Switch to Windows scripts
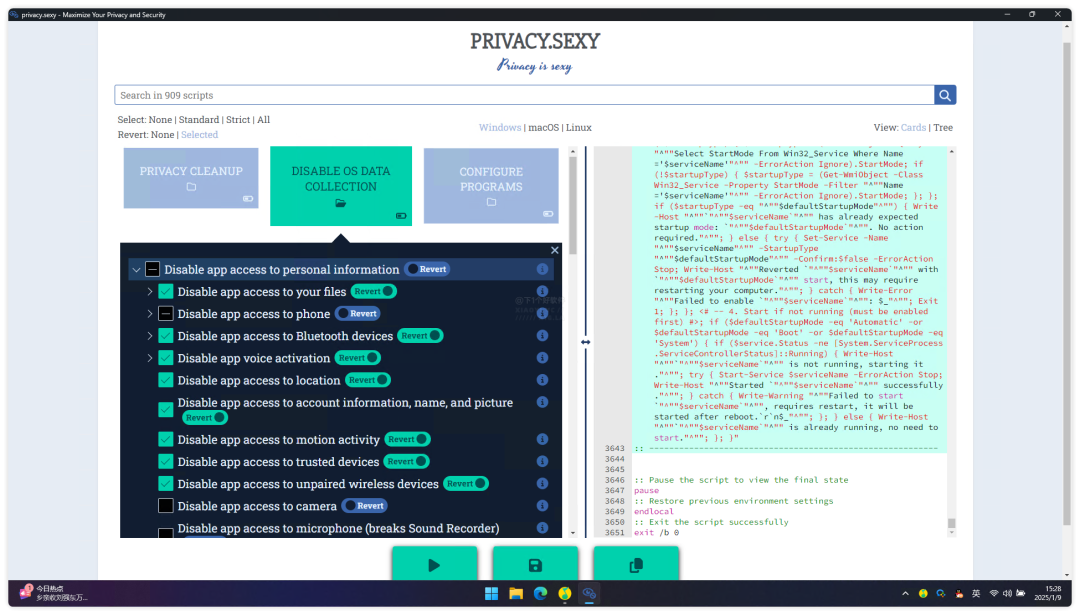 (x=500, y=127)
